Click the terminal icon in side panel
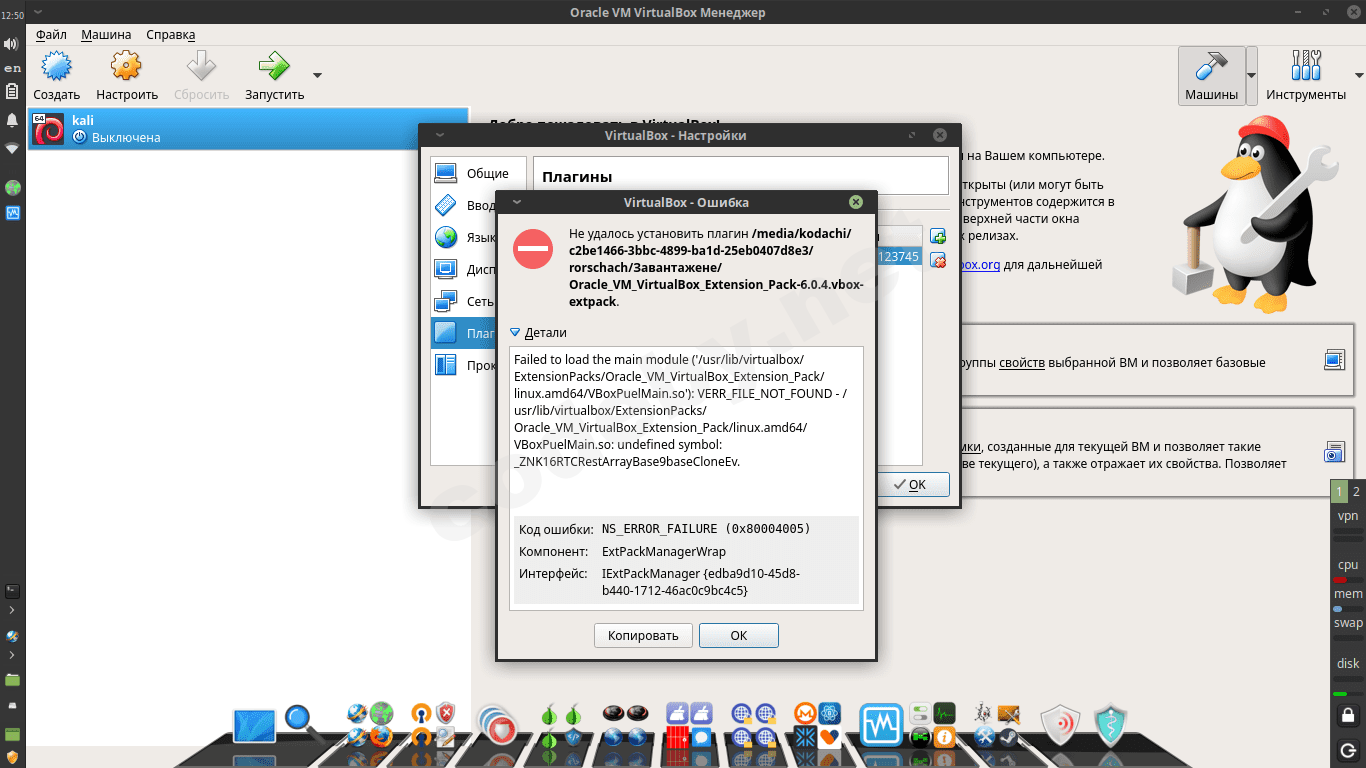Image resolution: width=1366 pixels, height=768 pixels. pos(12,591)
